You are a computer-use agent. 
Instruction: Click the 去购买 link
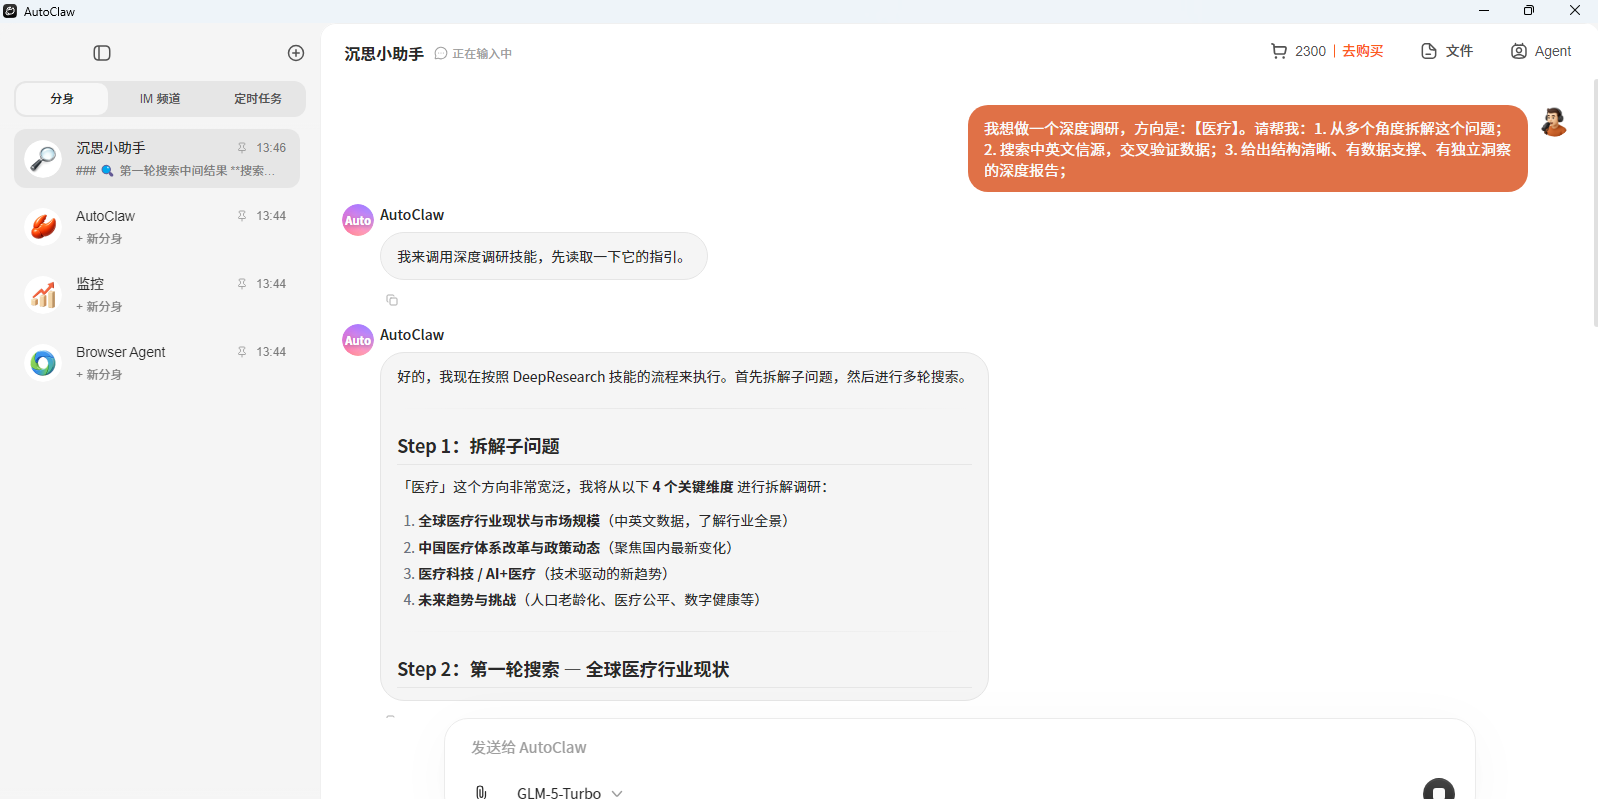click(x=1362, y=51)
